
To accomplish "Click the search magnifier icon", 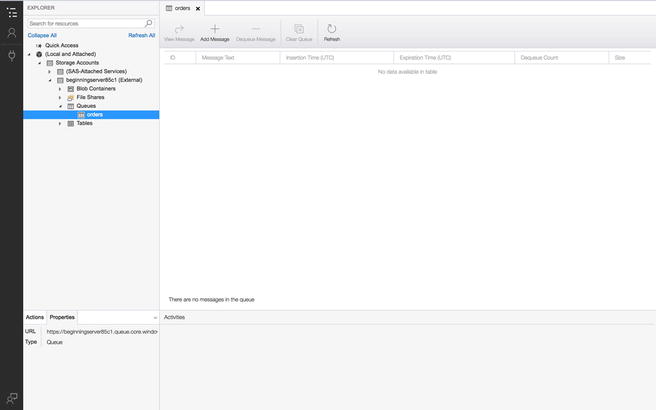I will point(149,23).
